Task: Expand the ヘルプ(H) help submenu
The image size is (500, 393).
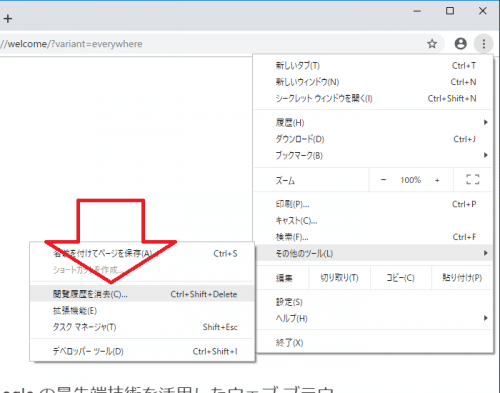Action: [373, 318]
